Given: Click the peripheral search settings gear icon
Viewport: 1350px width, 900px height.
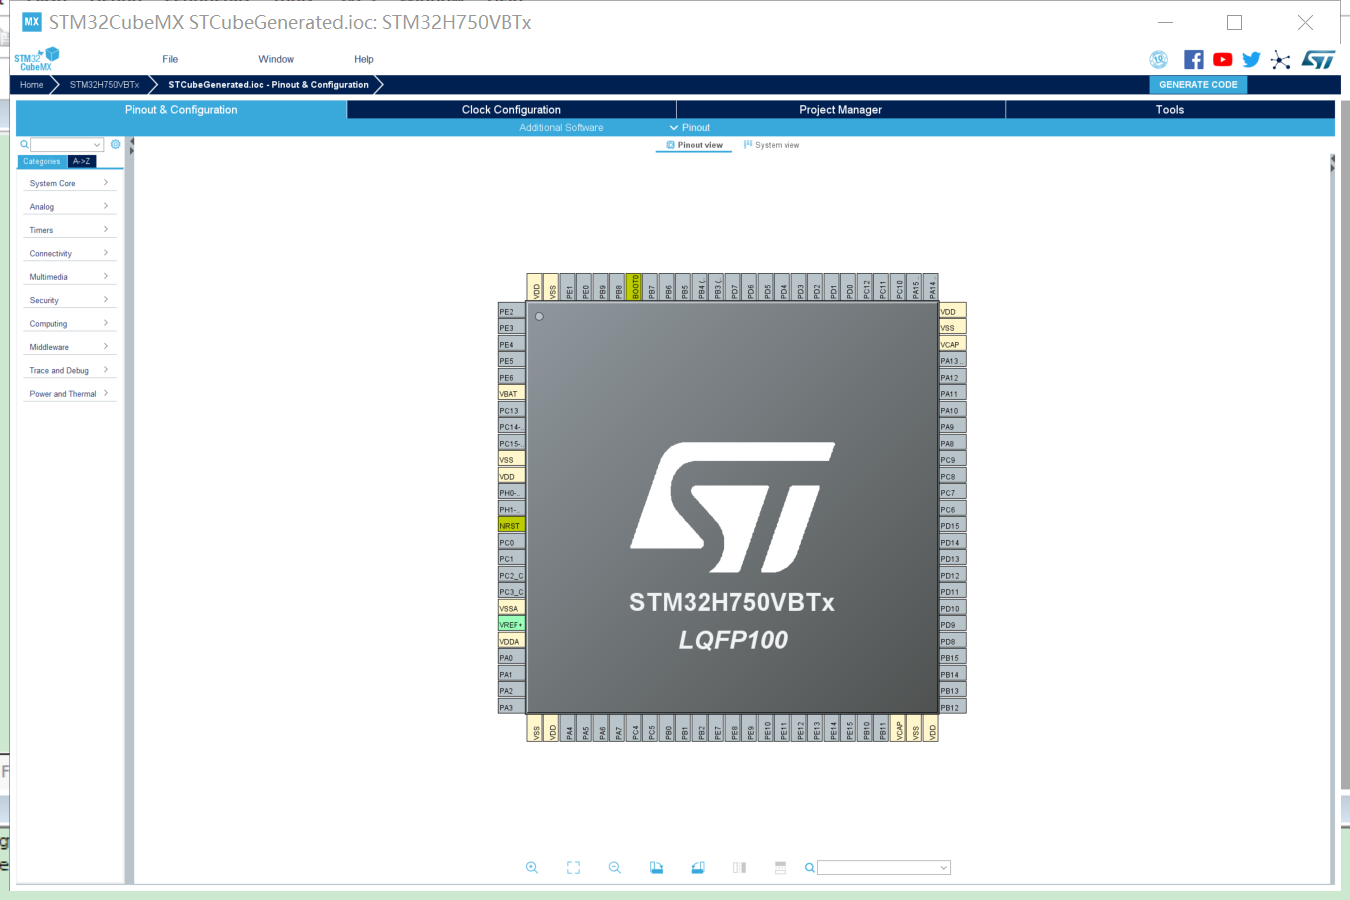Looking at the screenshot, I should (x=115, y=144).
